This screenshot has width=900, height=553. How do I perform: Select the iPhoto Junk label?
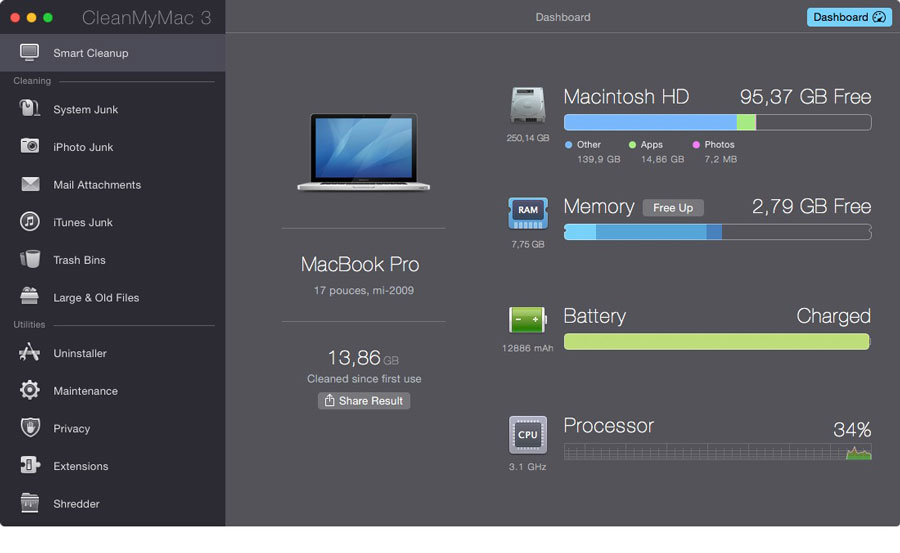point(83,147)
